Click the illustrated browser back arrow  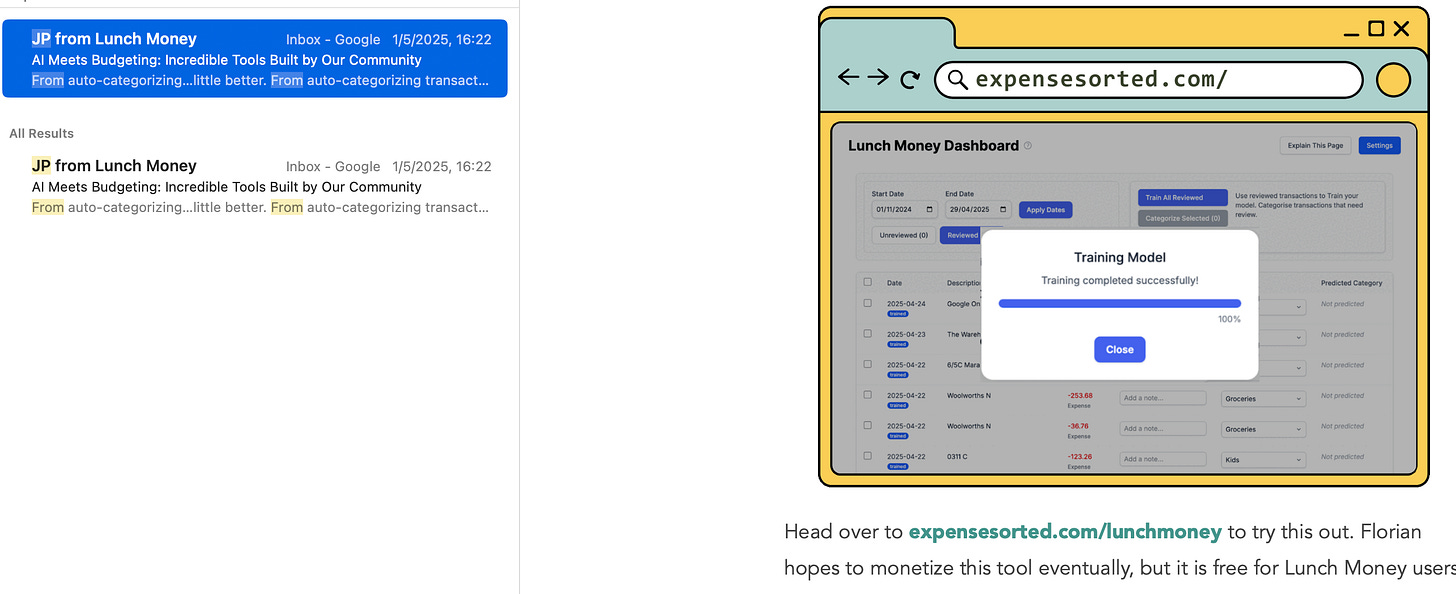pos(848,78)
